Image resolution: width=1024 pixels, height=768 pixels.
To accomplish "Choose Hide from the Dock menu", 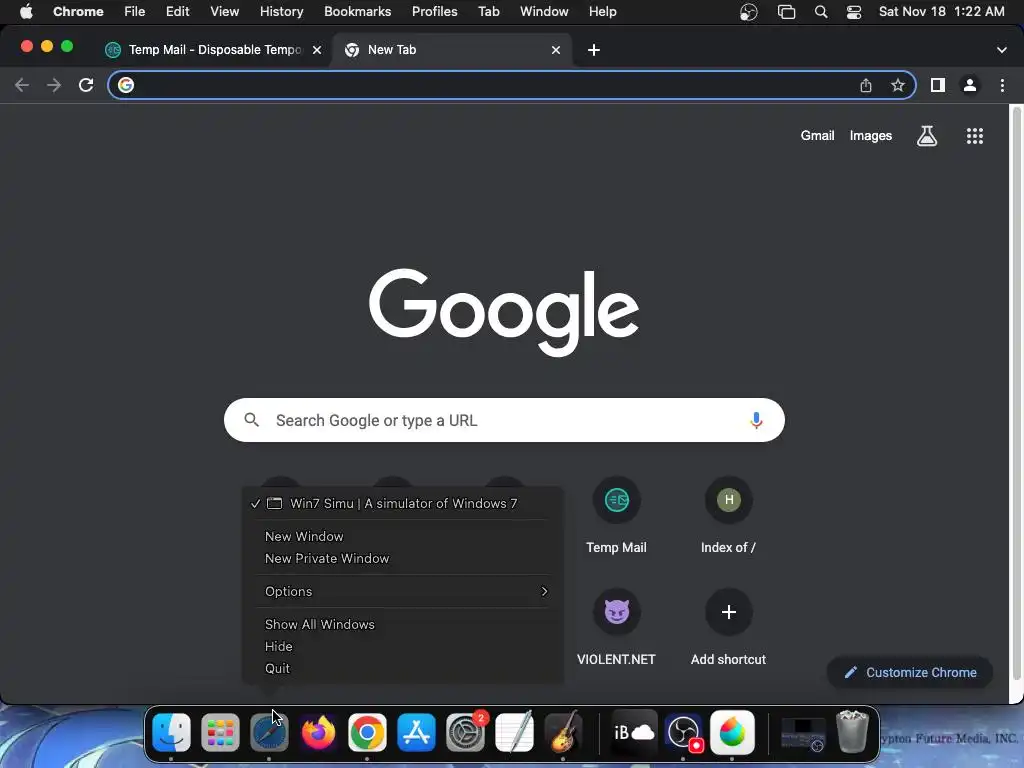I will coord(278,647).
